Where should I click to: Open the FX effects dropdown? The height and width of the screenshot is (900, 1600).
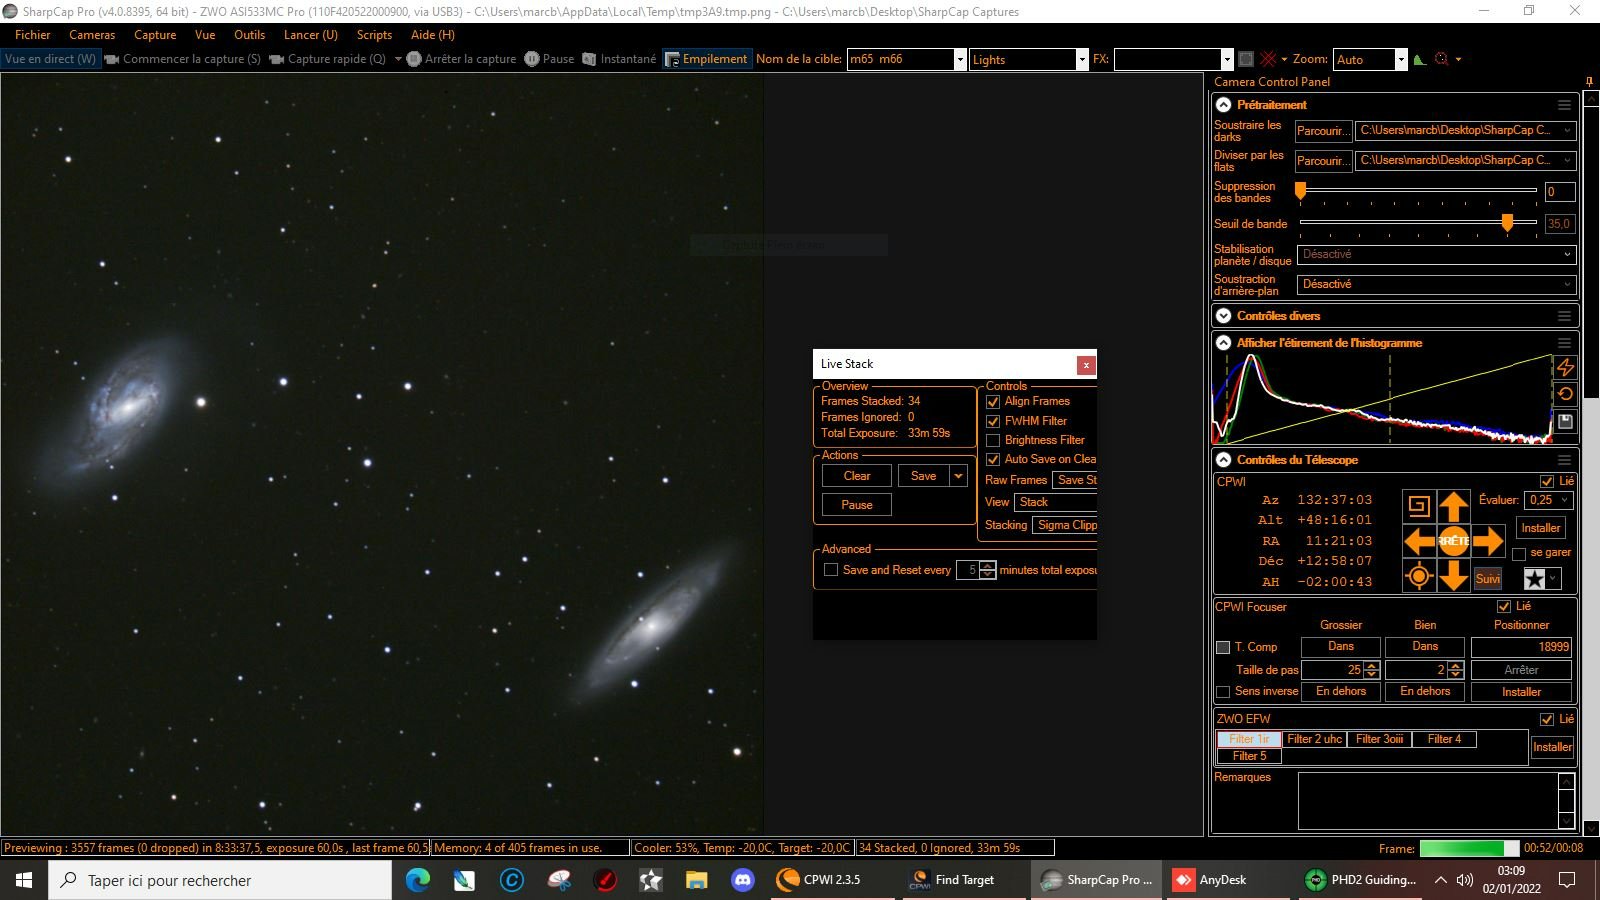pos(1226,59)
